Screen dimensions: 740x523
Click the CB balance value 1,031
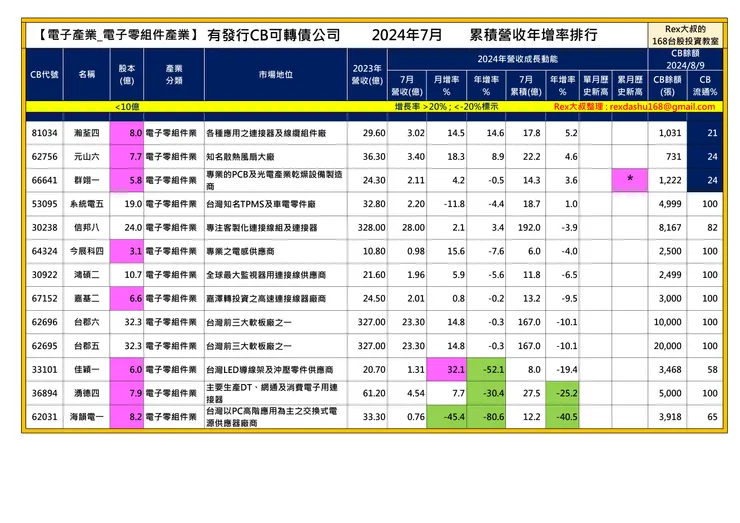point(670,133)
